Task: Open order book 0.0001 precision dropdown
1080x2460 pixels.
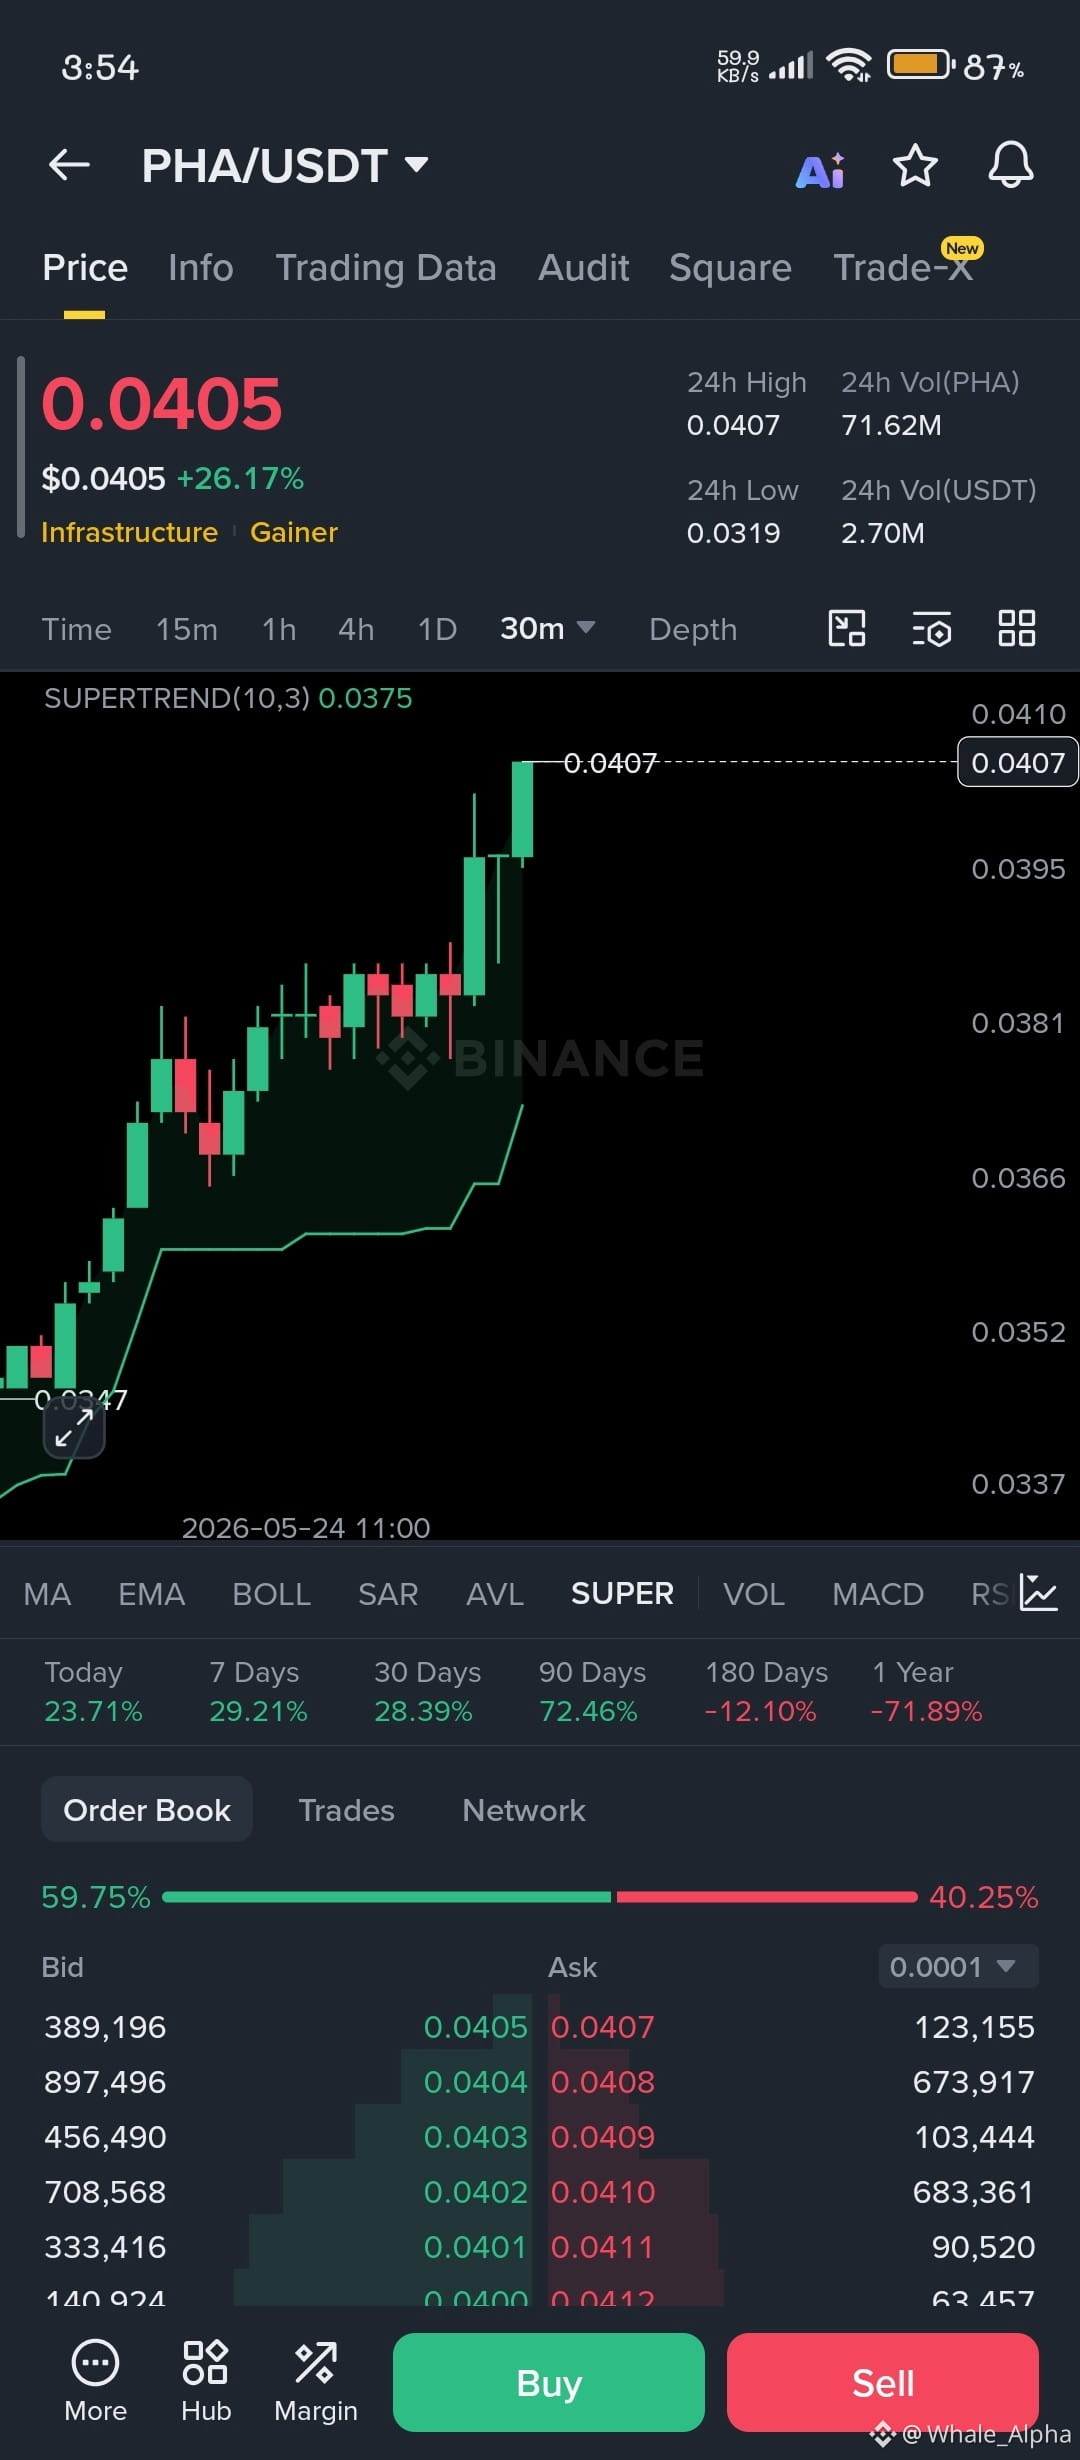Action: coord(958,1967)
